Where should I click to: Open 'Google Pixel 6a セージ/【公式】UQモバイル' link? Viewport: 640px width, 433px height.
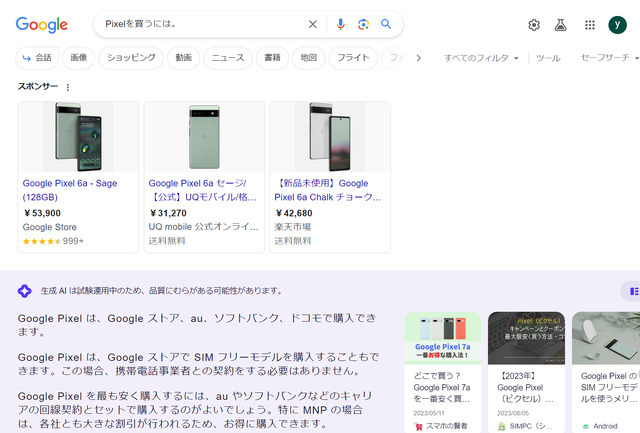[202, 190]
